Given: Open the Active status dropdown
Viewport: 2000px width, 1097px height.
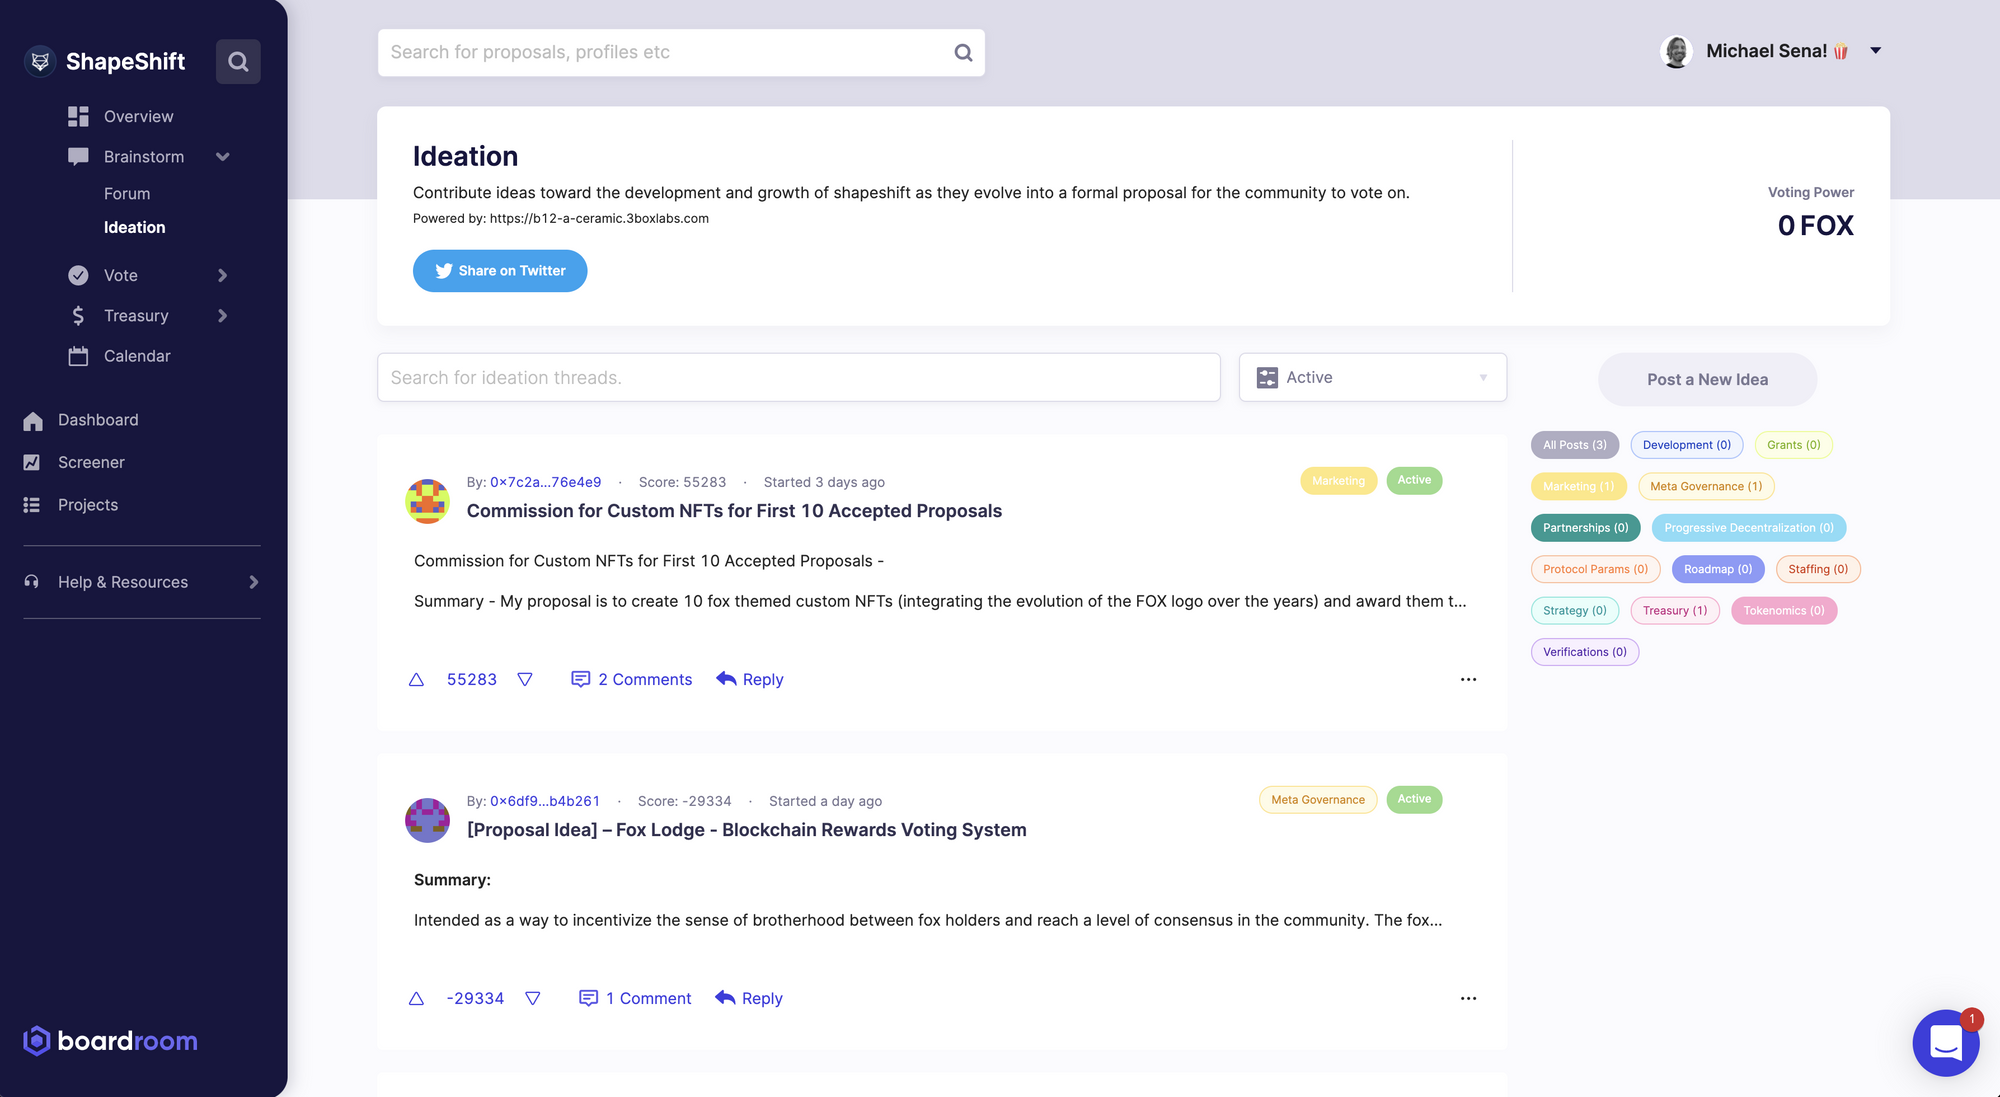Looking at the screenshot, I should [x=1372, y=378].
